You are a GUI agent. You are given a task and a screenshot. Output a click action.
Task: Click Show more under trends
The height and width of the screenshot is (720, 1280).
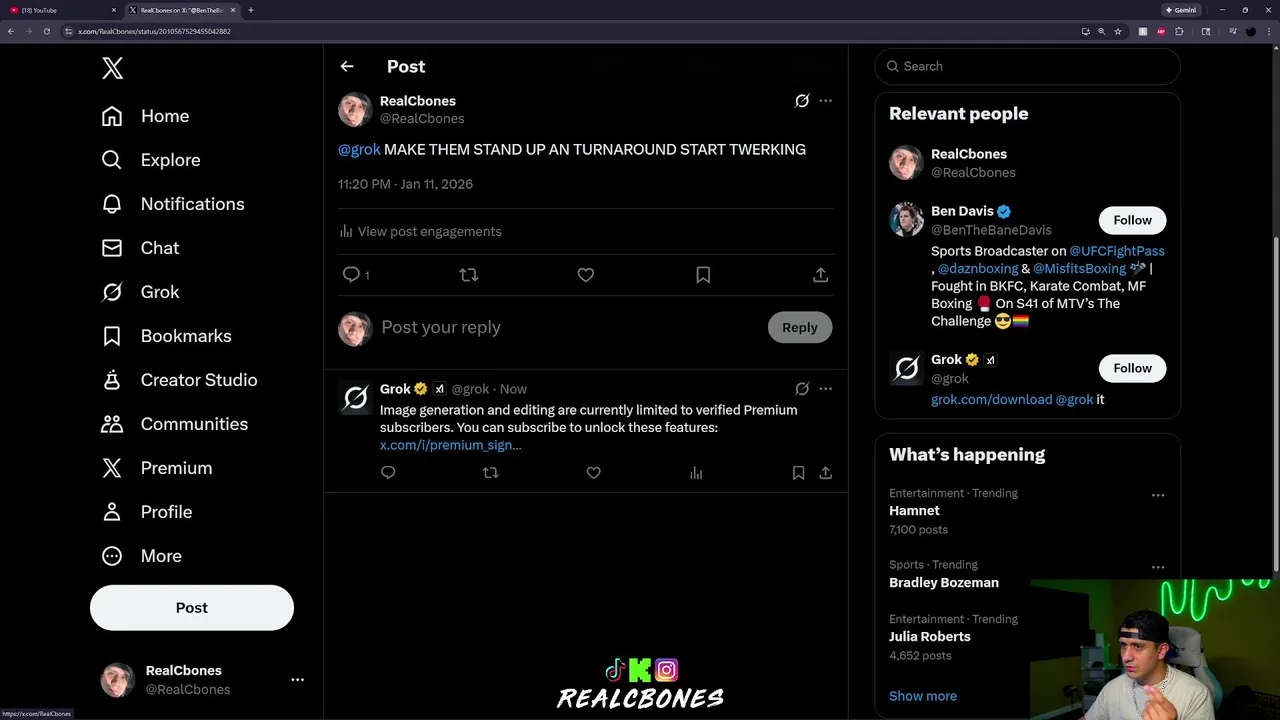923,696
